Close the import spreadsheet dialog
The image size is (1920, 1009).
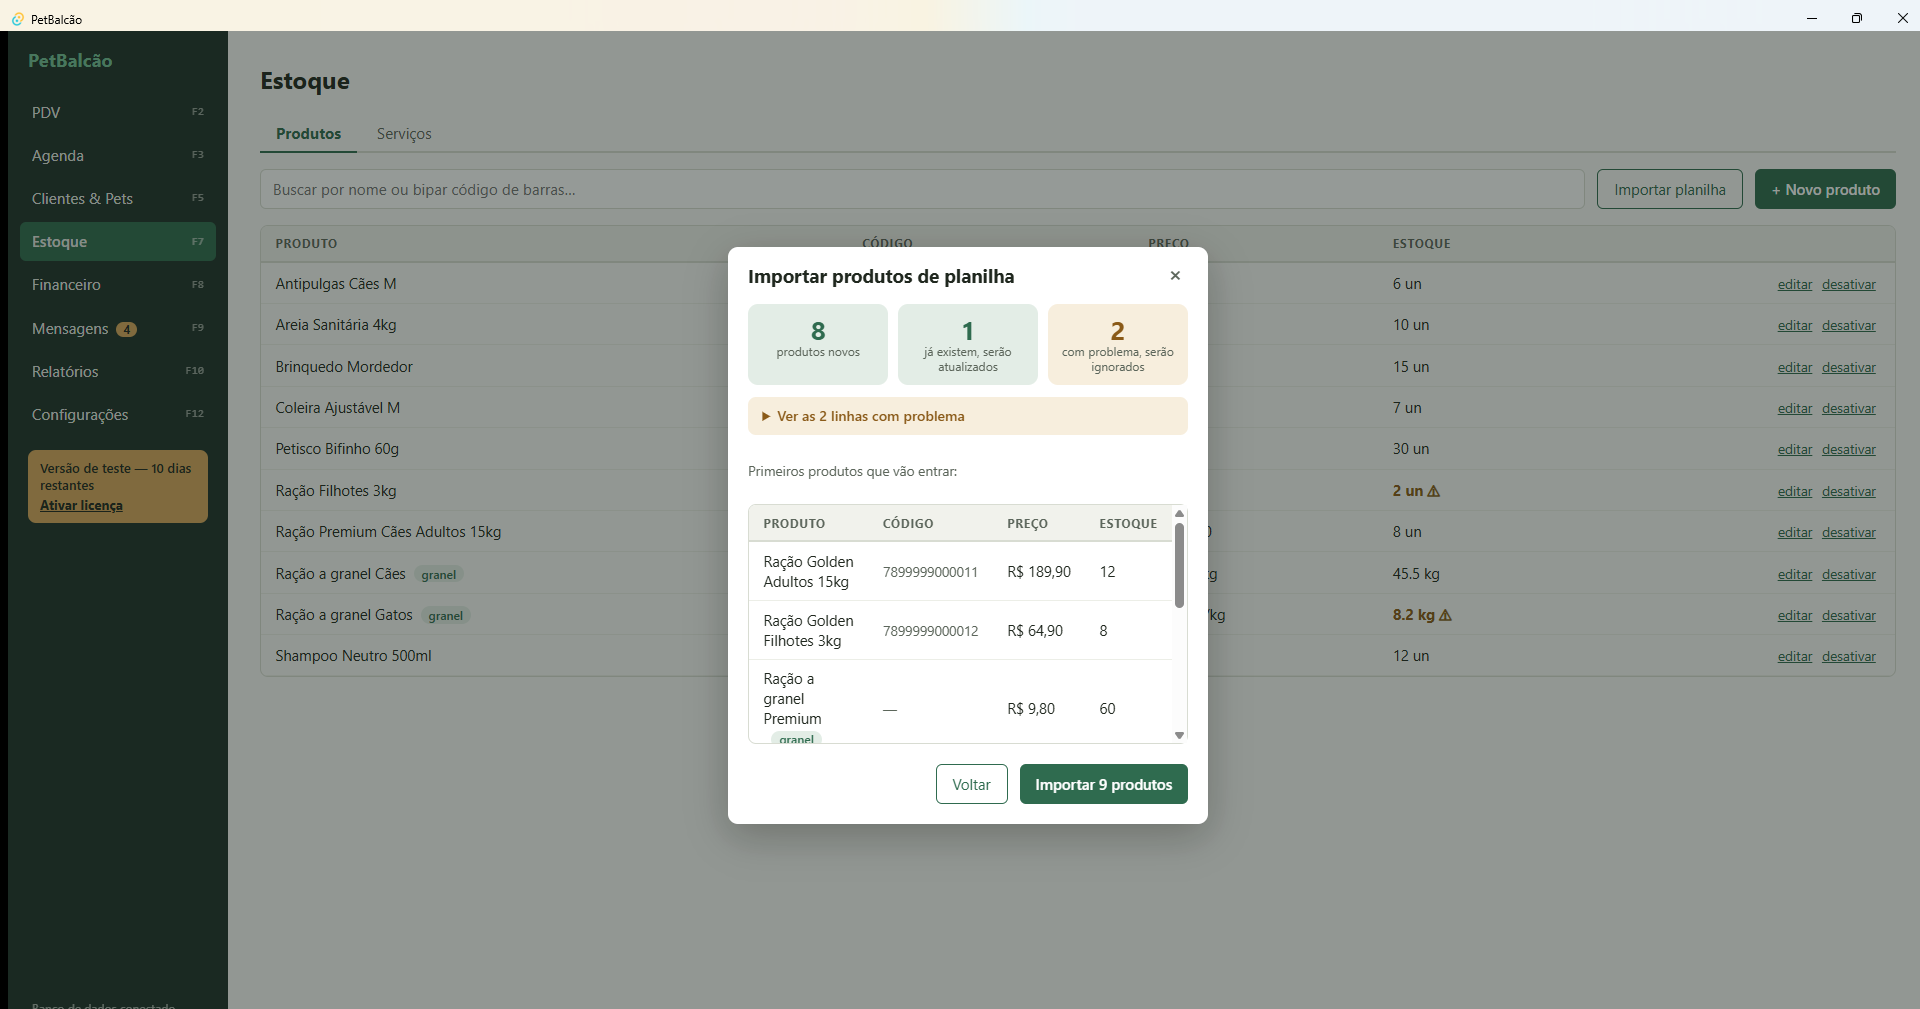pos(1175,276)
